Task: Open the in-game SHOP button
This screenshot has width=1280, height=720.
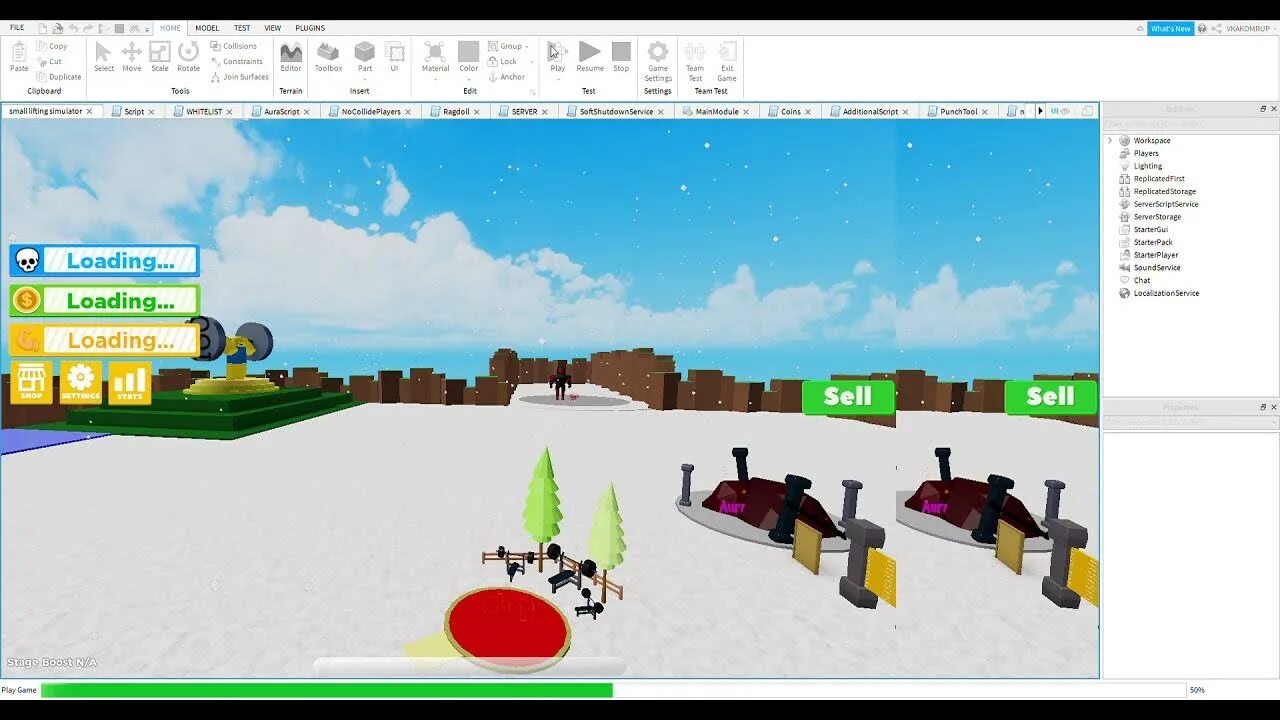Action: tap(32, 383)
